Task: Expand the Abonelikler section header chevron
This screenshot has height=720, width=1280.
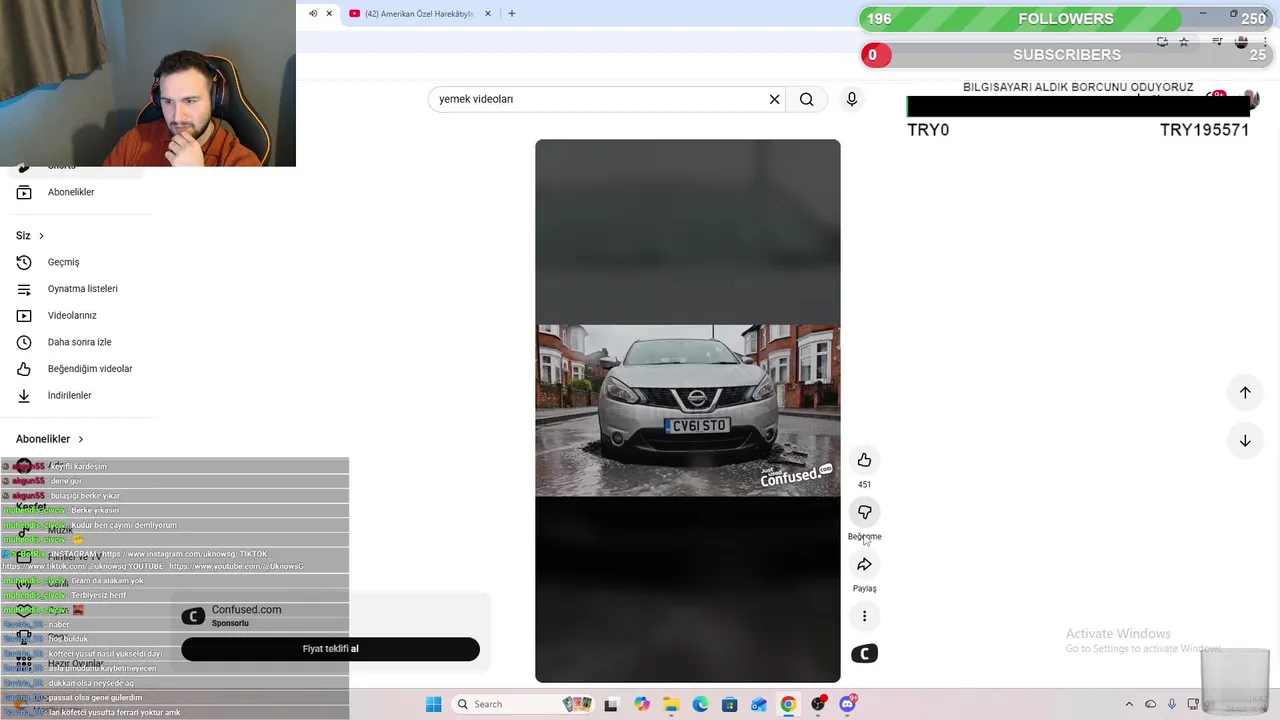Action: tap(81, 439)
